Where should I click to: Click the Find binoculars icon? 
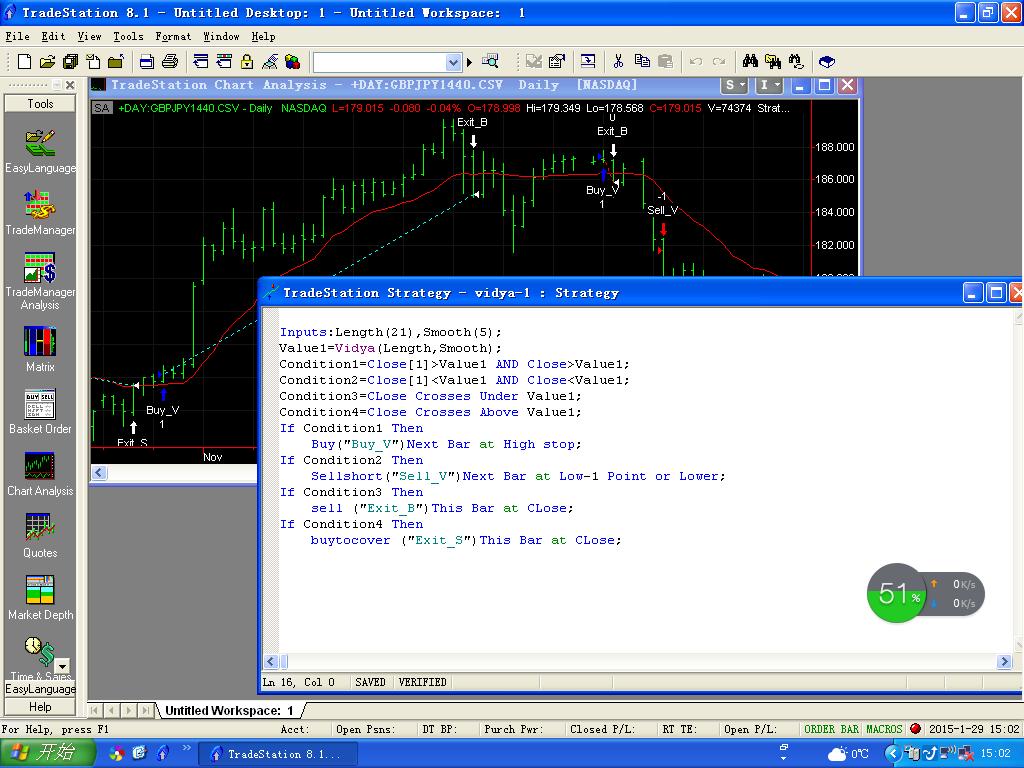point(750,61)
